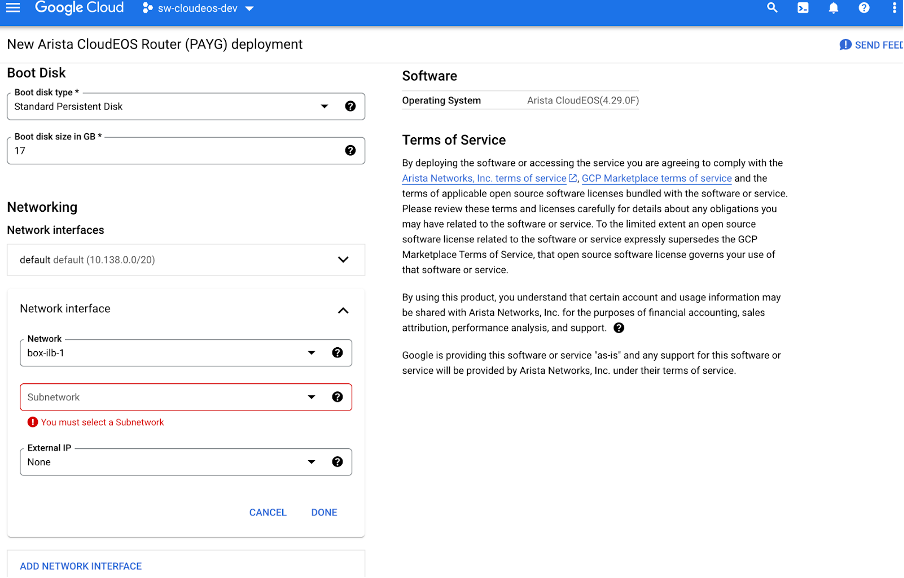The height and width of the screenshot is (578, 904).
Task: Show help for Boot disk type
Action: pos(350,106)
